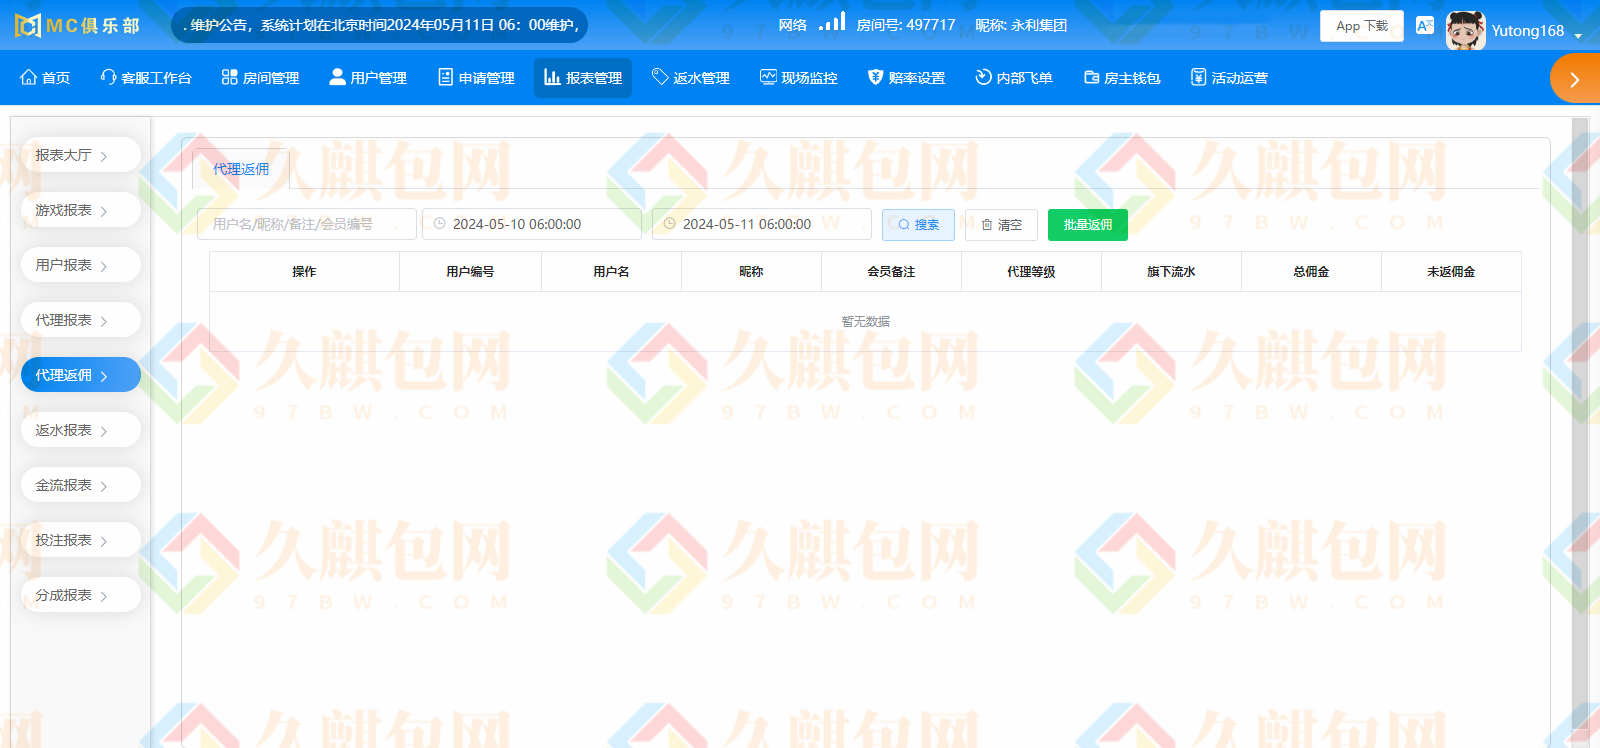
Task: Click the App 下载 button
Action: (x=1362, y=26)
